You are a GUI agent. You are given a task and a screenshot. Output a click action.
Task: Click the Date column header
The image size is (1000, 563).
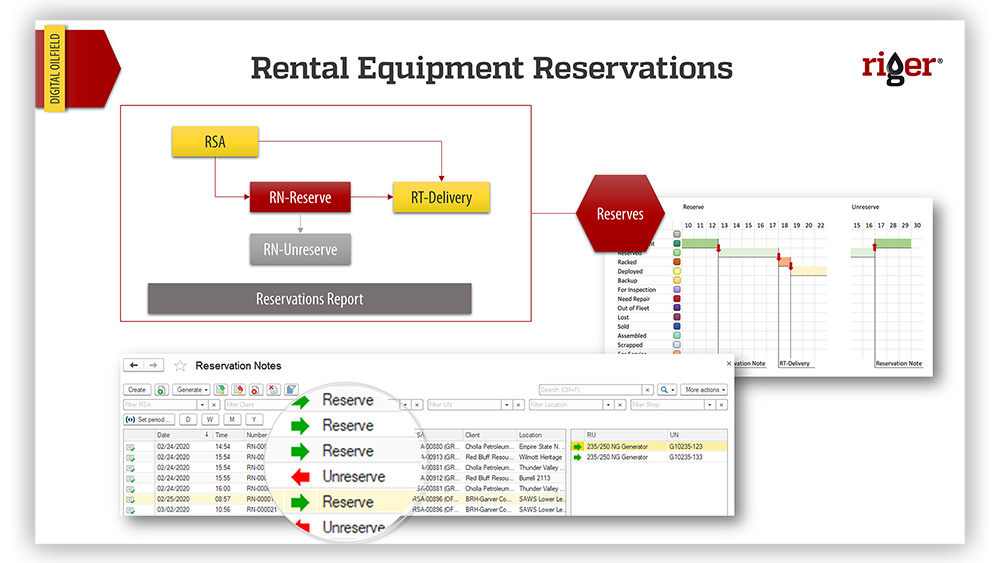click(165, 435)
